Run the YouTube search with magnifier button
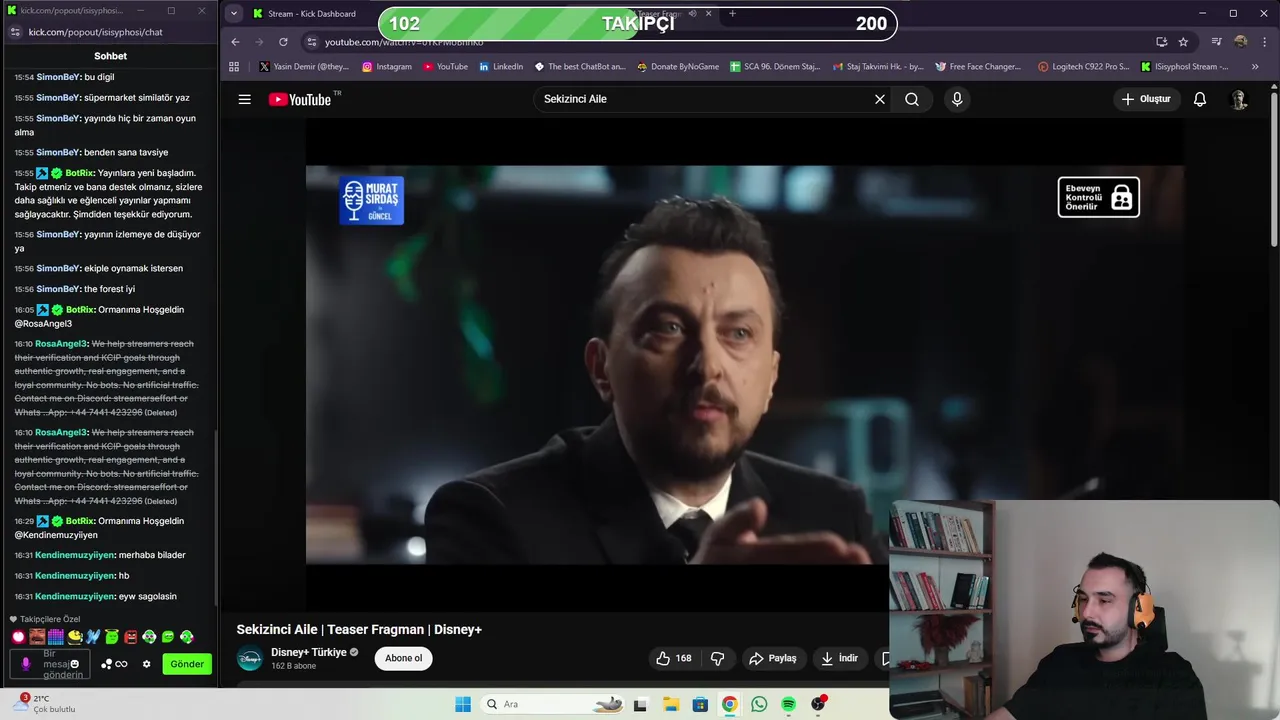1280x720 pixels. pyautogui.click(x=912, y=99)
